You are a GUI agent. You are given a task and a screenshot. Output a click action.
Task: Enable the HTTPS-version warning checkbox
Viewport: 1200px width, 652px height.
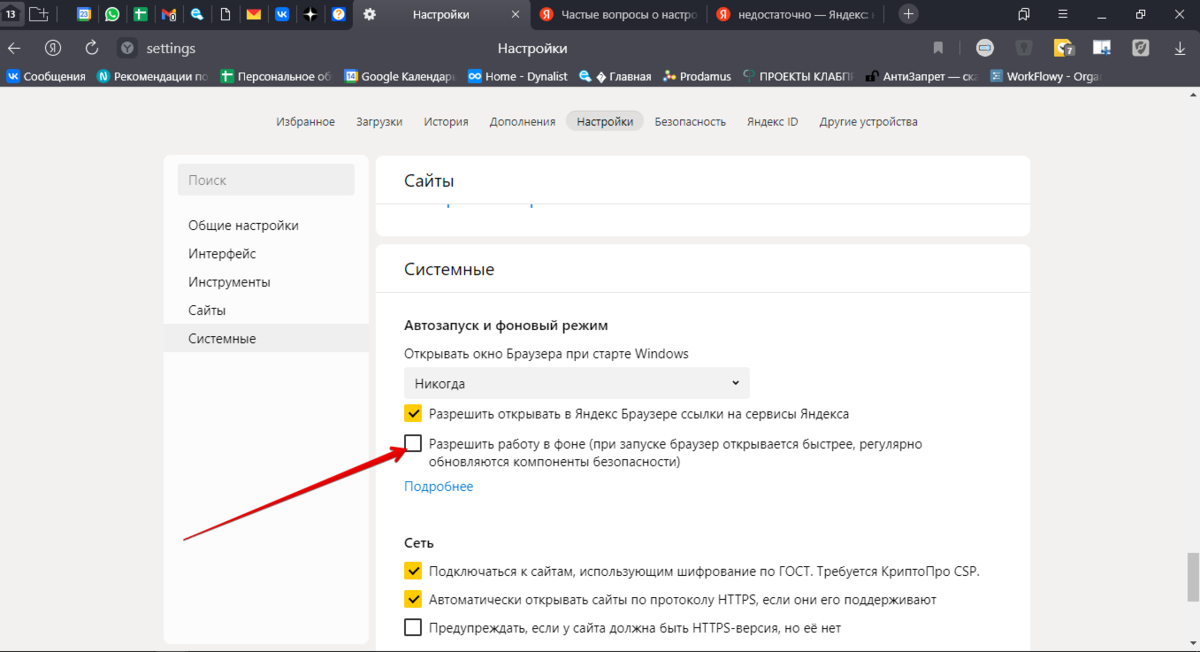click(413, 627)
